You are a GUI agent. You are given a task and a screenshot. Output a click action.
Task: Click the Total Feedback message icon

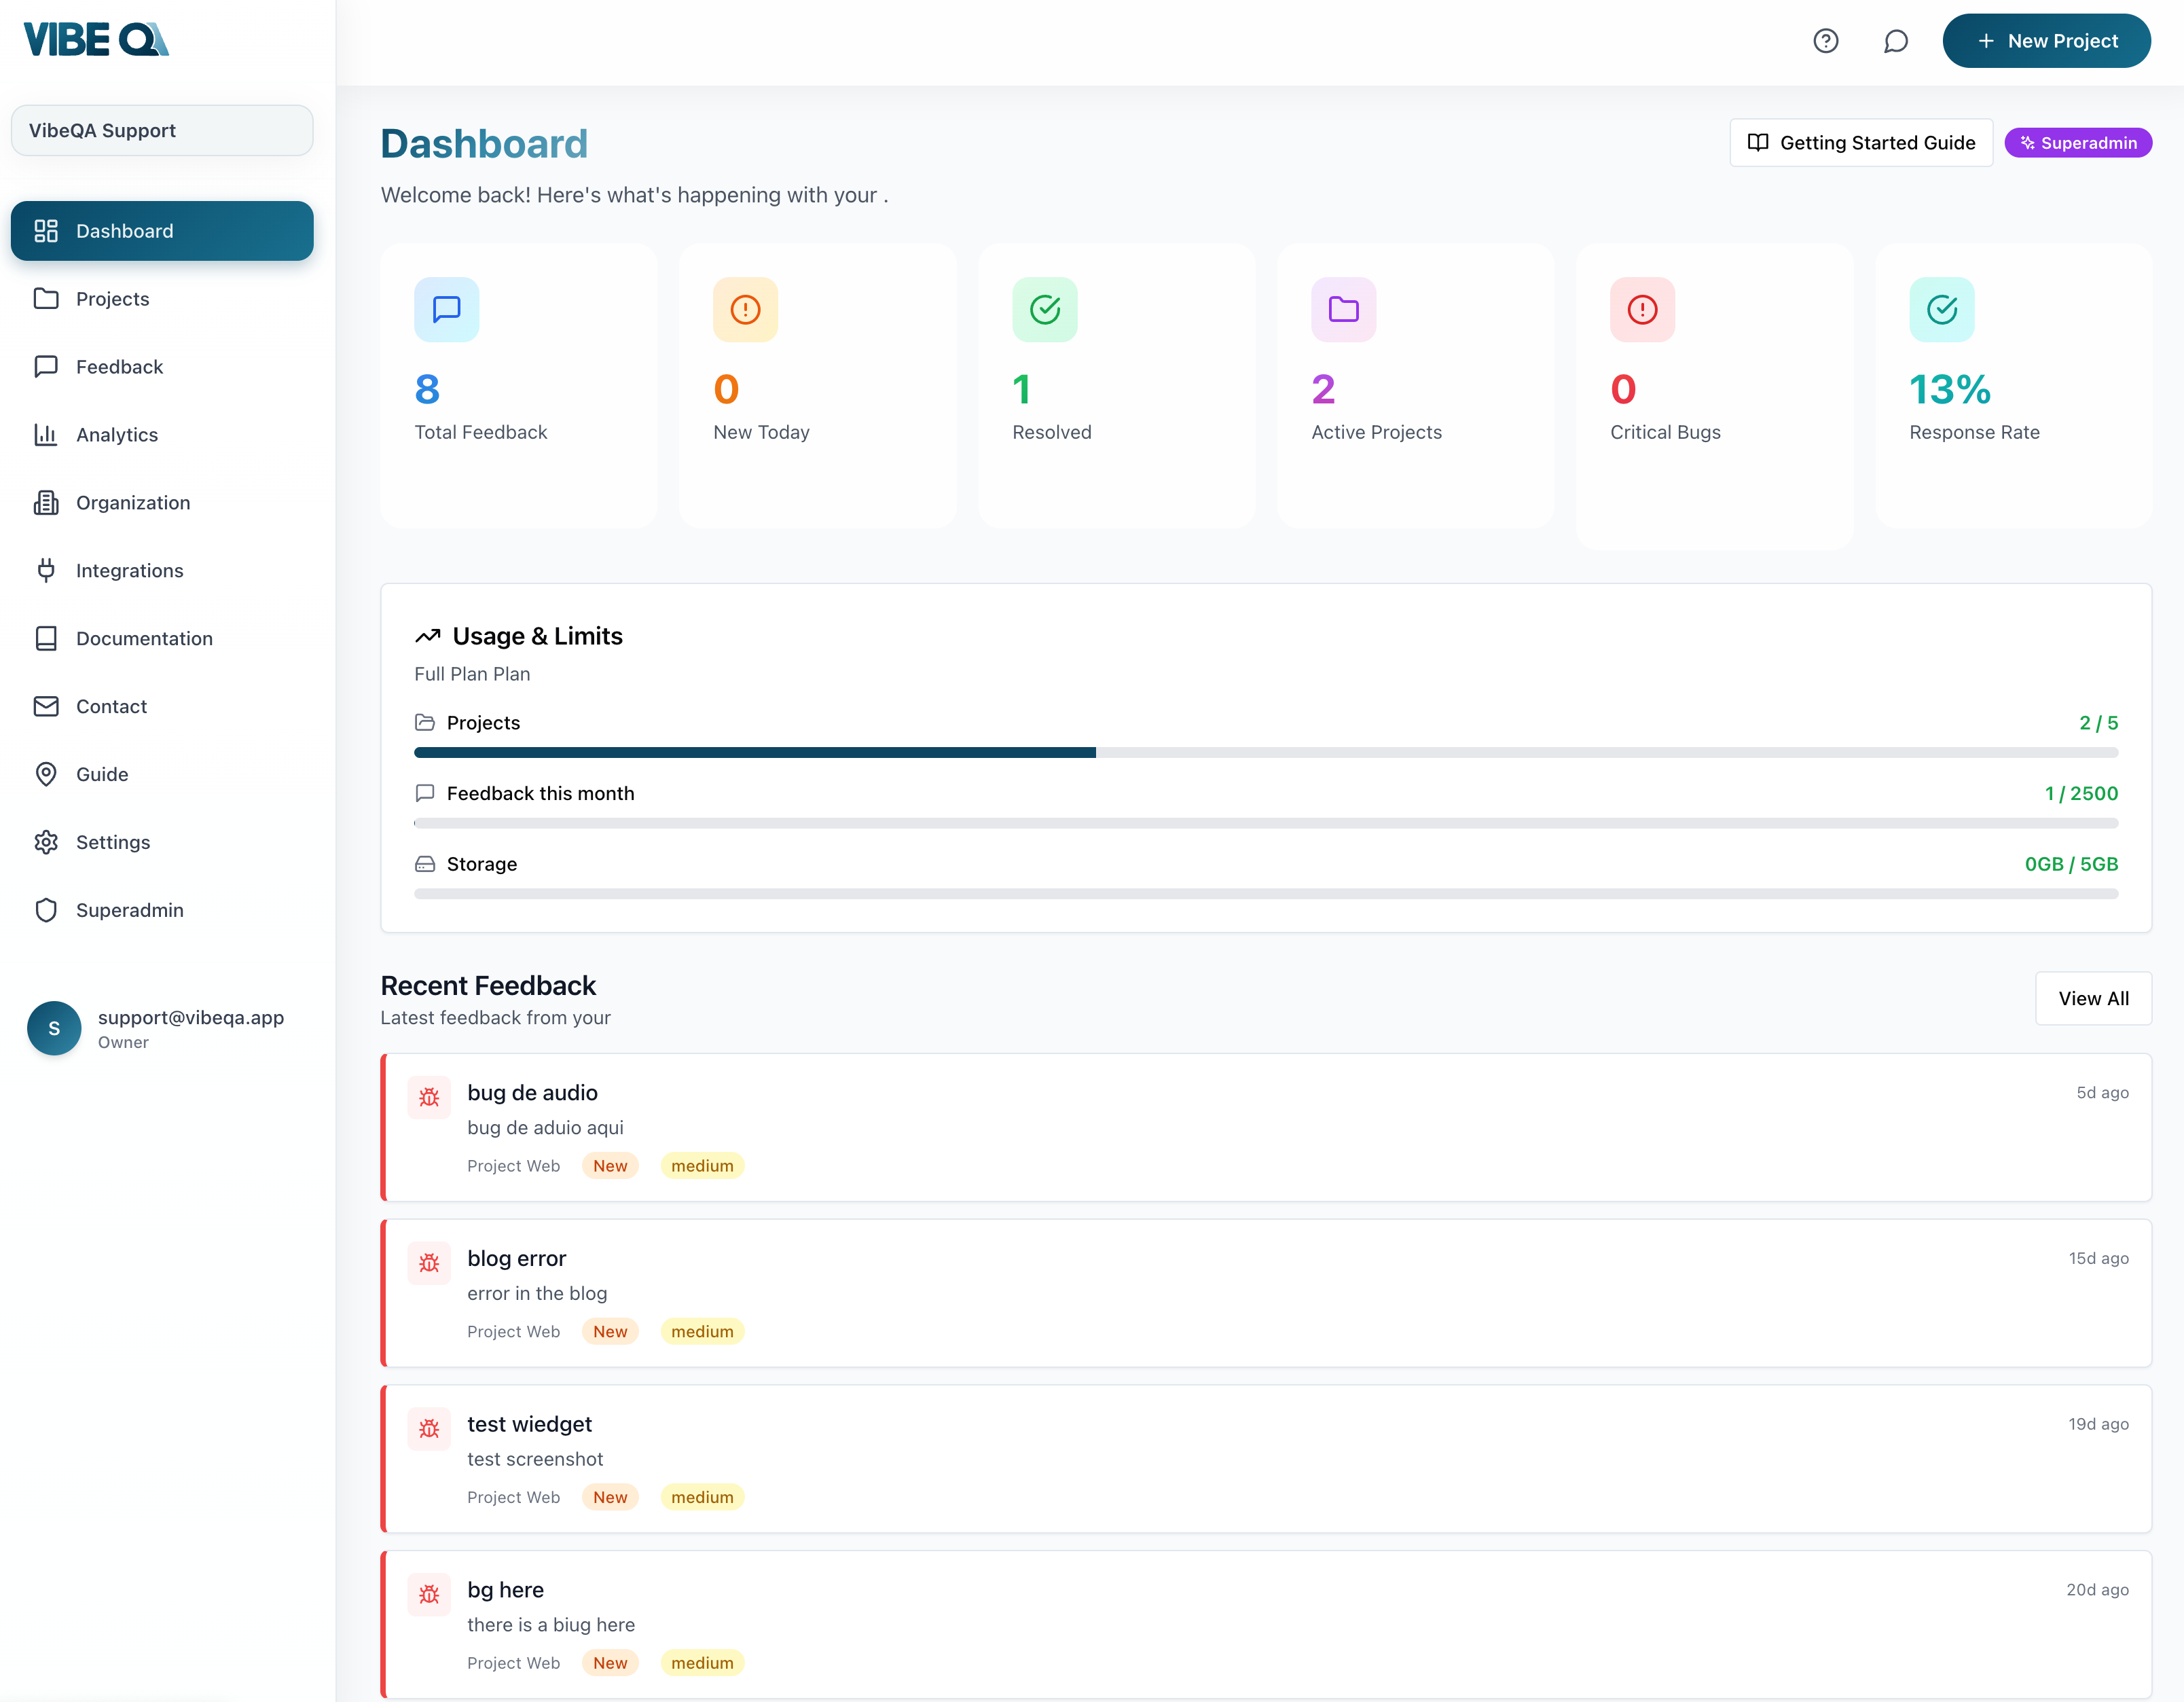446,309
